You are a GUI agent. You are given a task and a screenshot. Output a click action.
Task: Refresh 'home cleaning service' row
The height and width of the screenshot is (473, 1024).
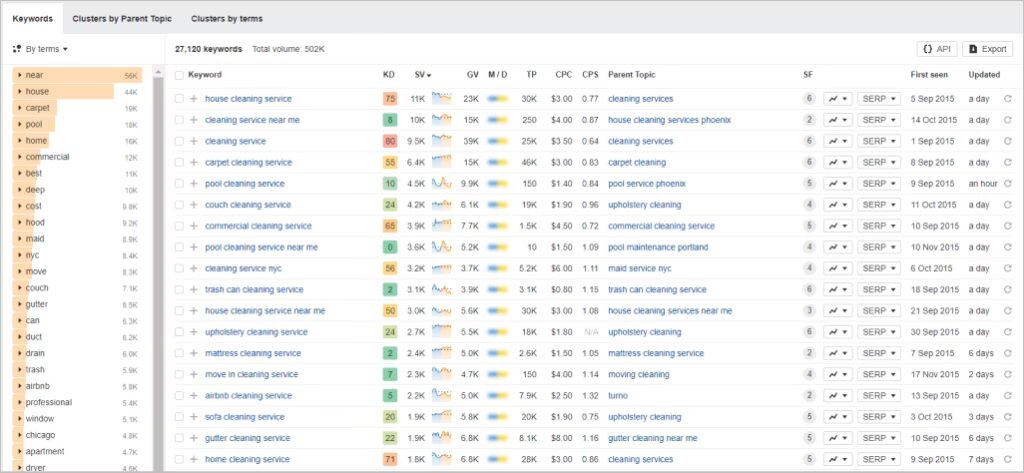pyautogui.click(x=1008, y=459)
